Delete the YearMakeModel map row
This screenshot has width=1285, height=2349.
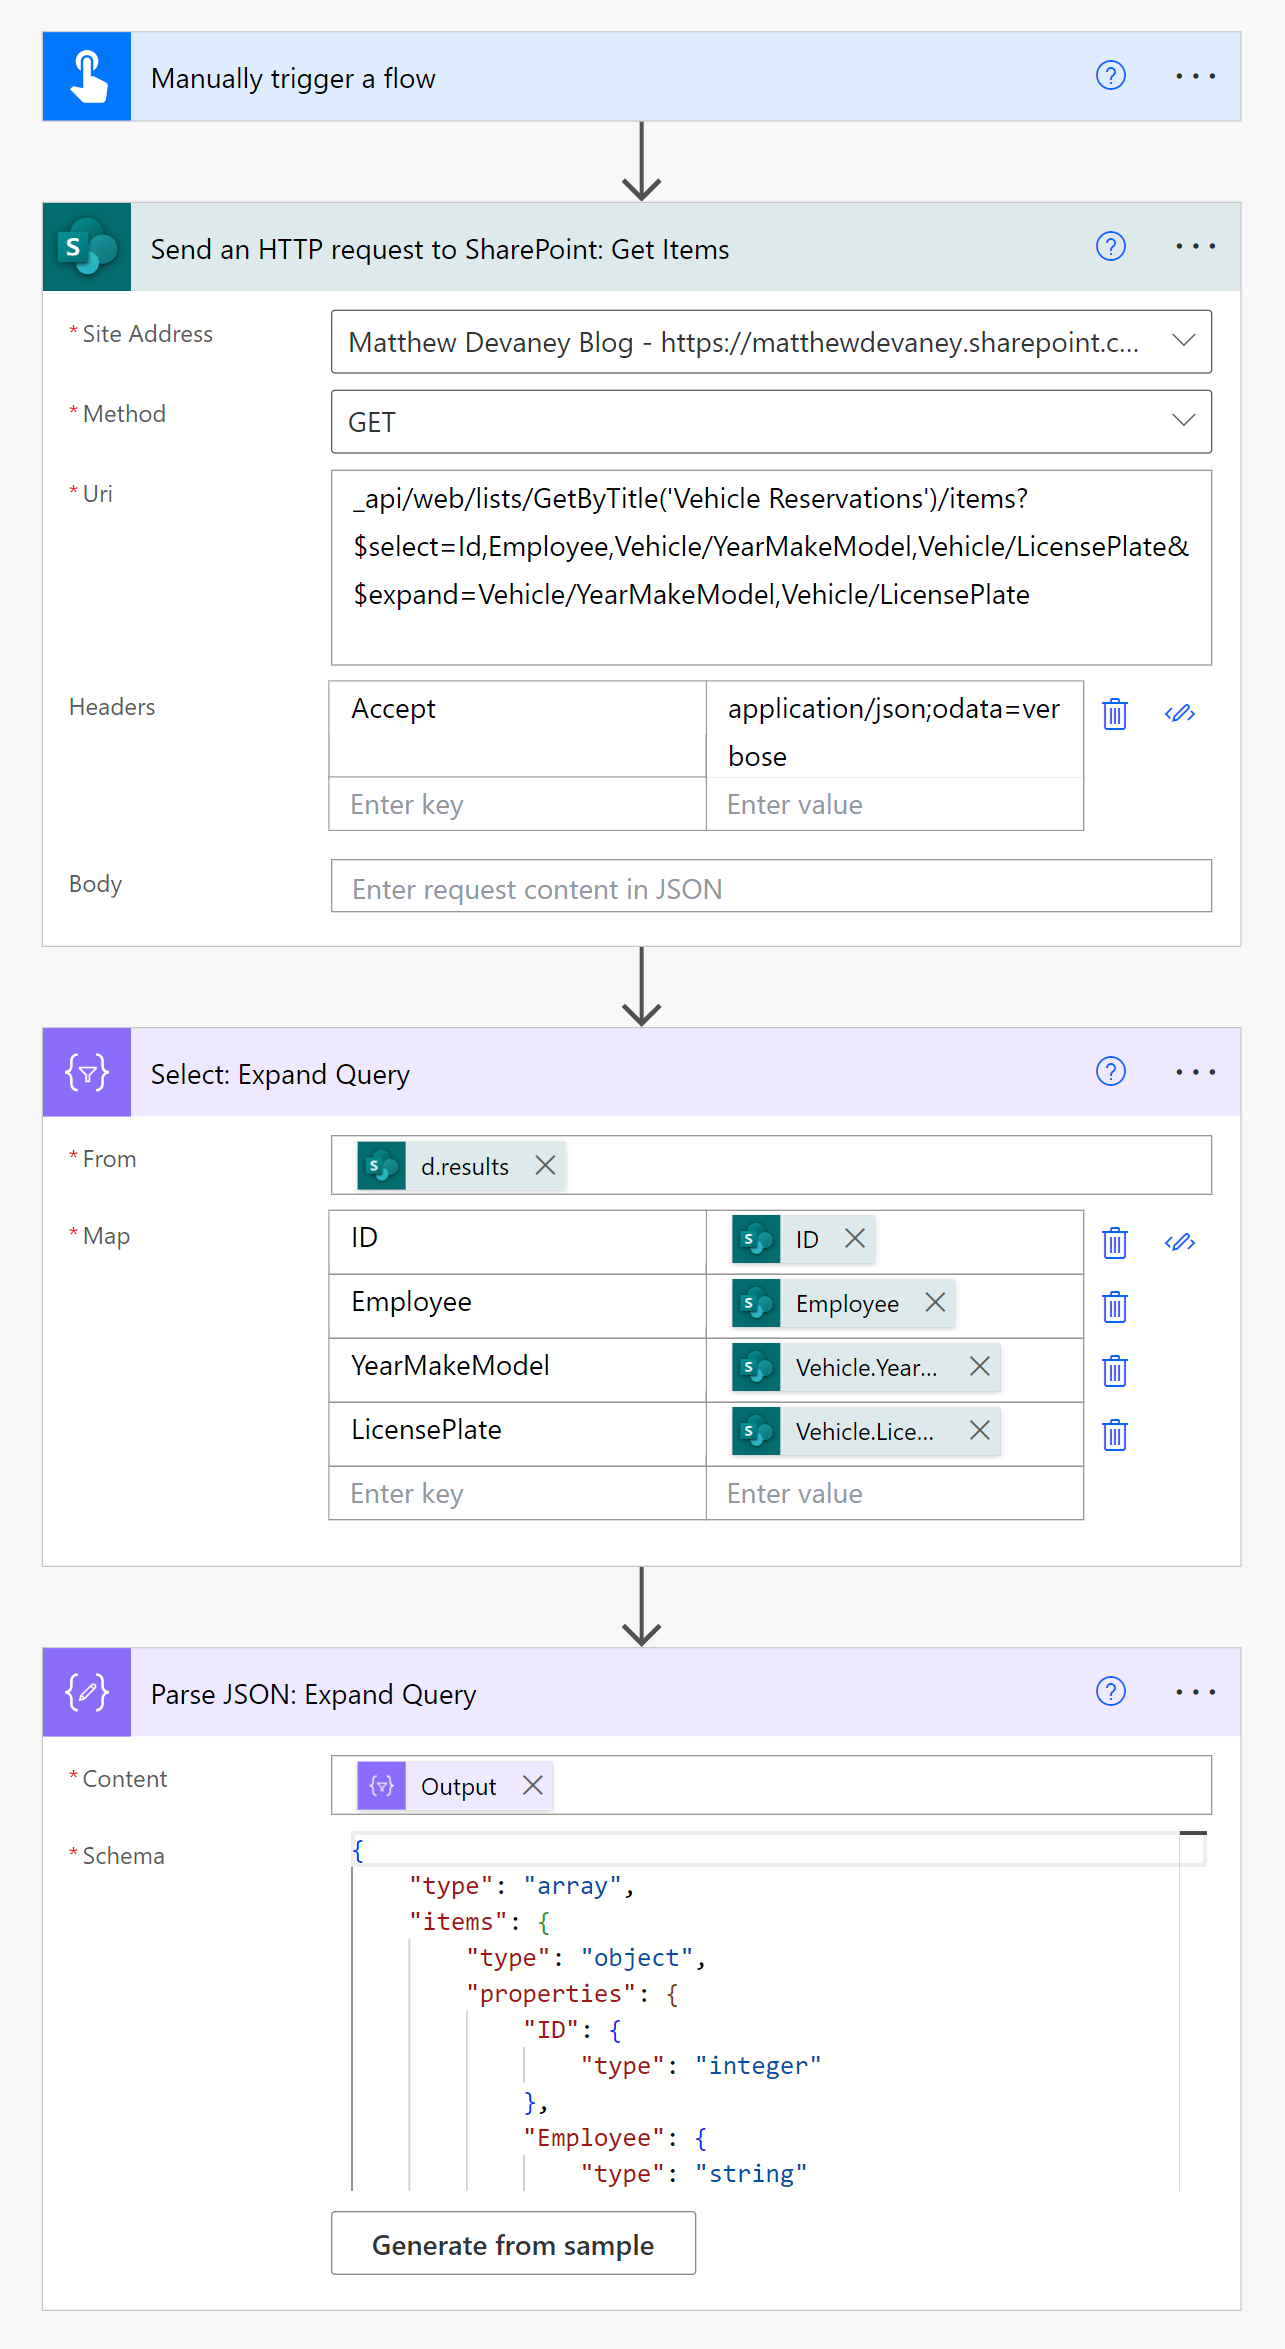[1115, 1371]
